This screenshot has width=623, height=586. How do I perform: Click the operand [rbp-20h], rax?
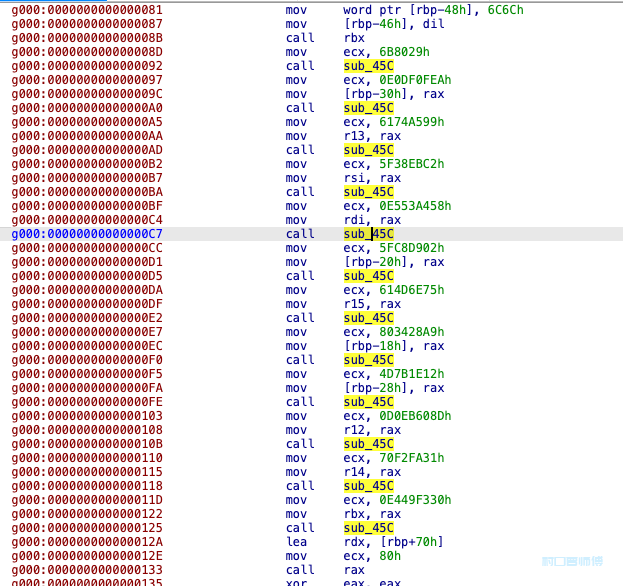click(x=394, y=262)
